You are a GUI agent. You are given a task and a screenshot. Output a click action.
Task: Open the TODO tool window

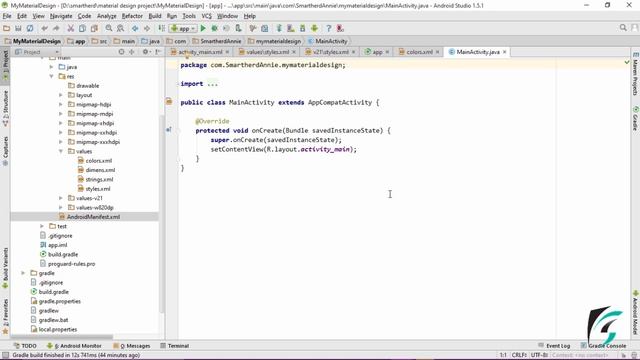pos(25,346)
